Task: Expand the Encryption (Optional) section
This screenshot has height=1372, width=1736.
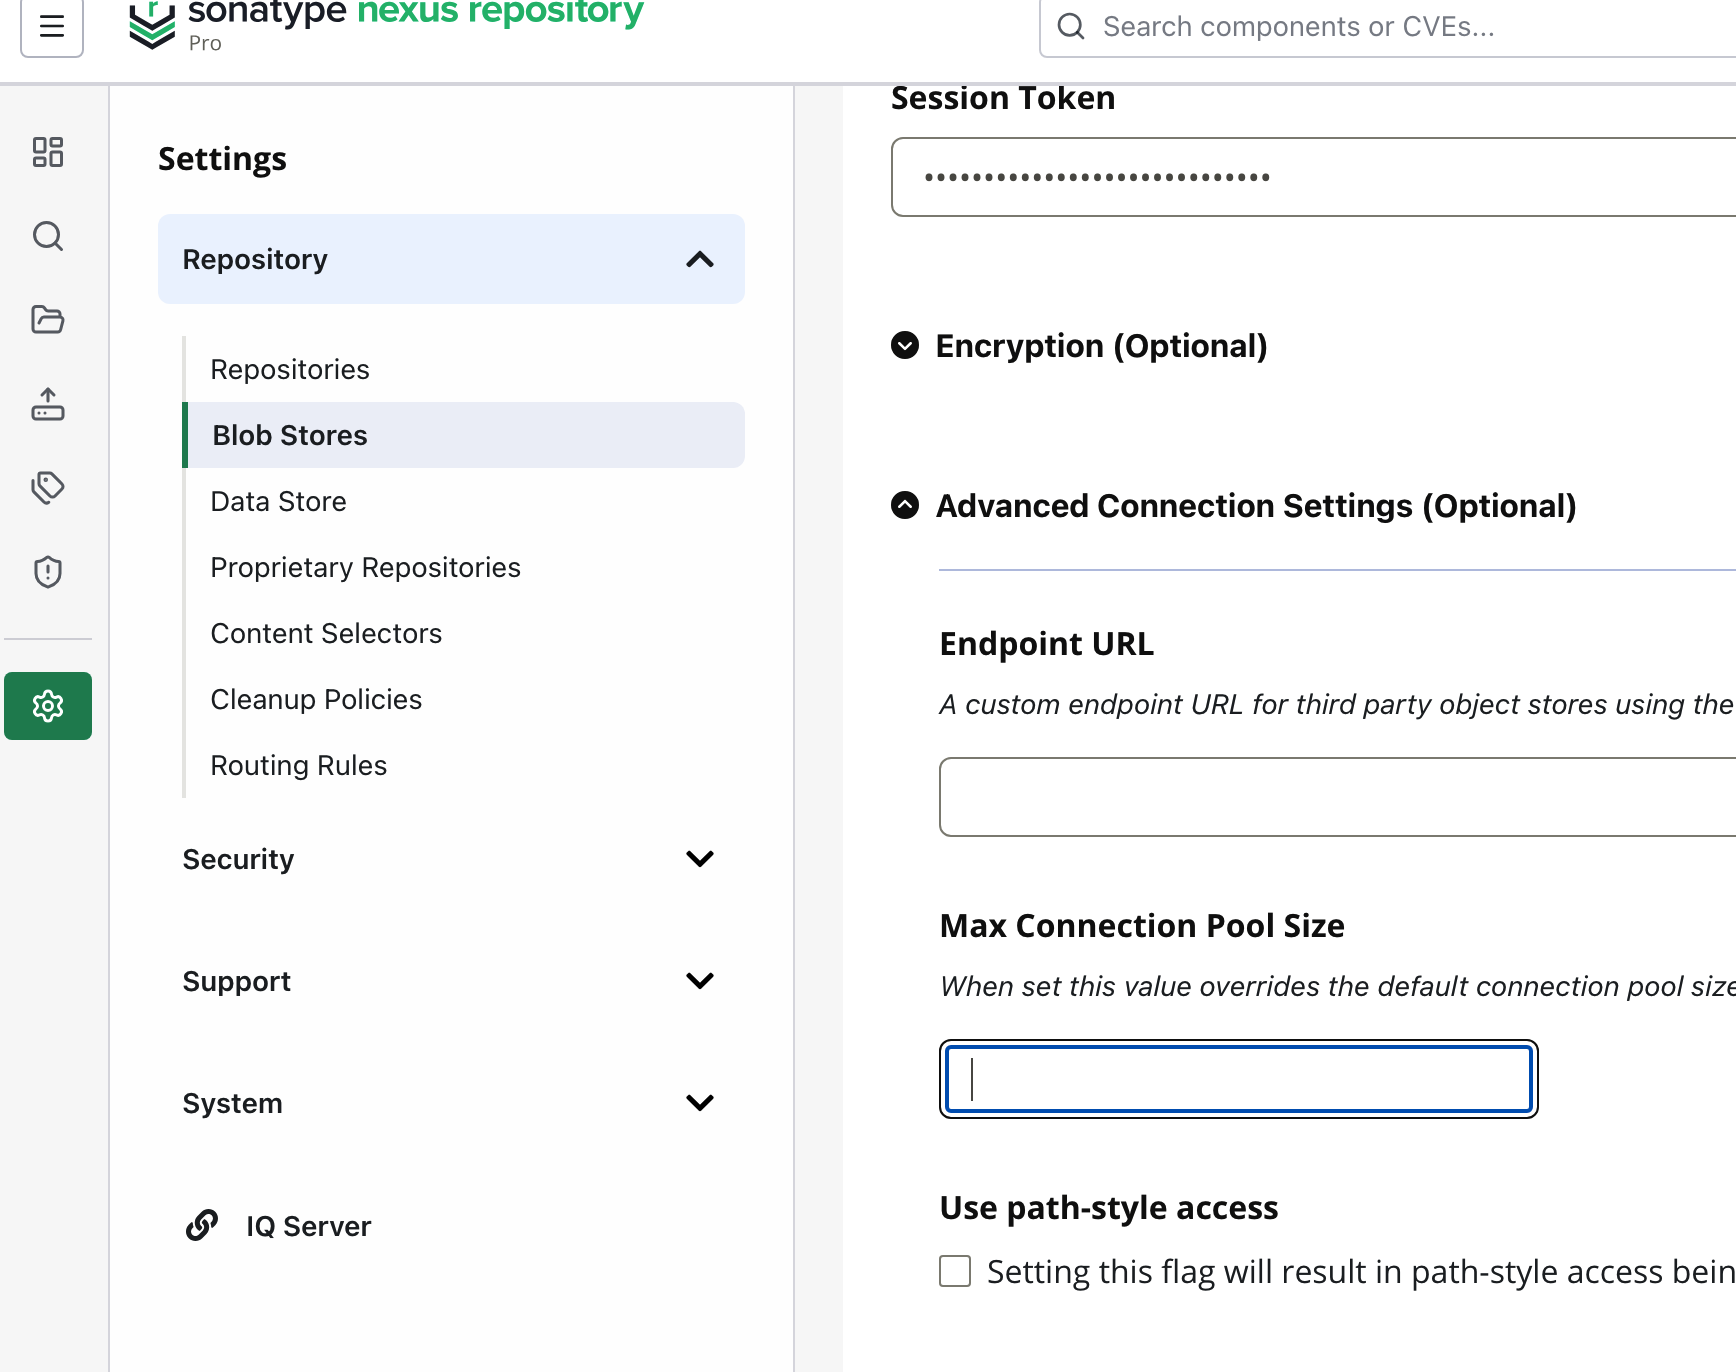Action: pos(905,345)
